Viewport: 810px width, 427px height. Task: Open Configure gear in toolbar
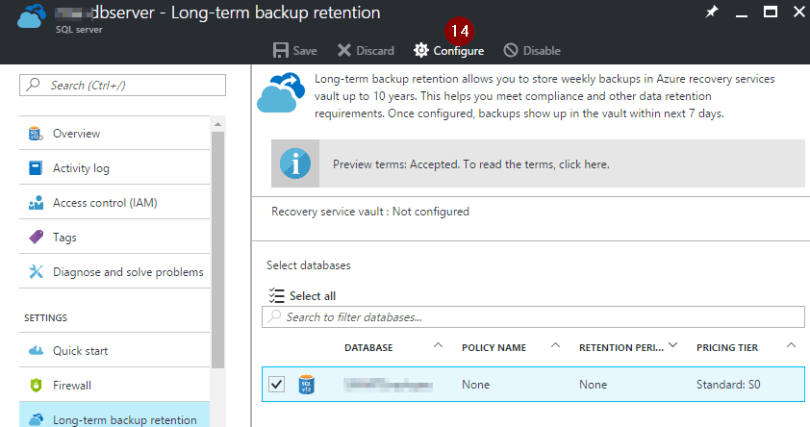[421, 50]
